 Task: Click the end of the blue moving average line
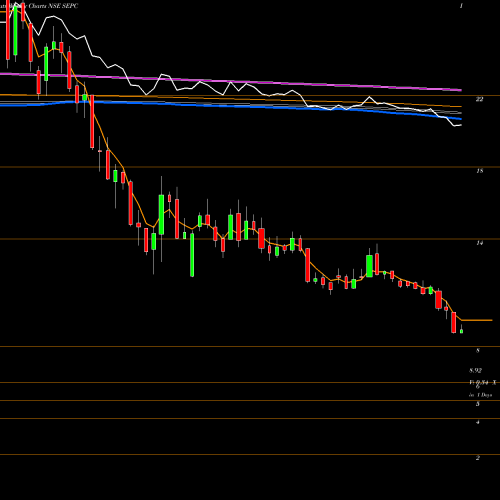point(461,119)
